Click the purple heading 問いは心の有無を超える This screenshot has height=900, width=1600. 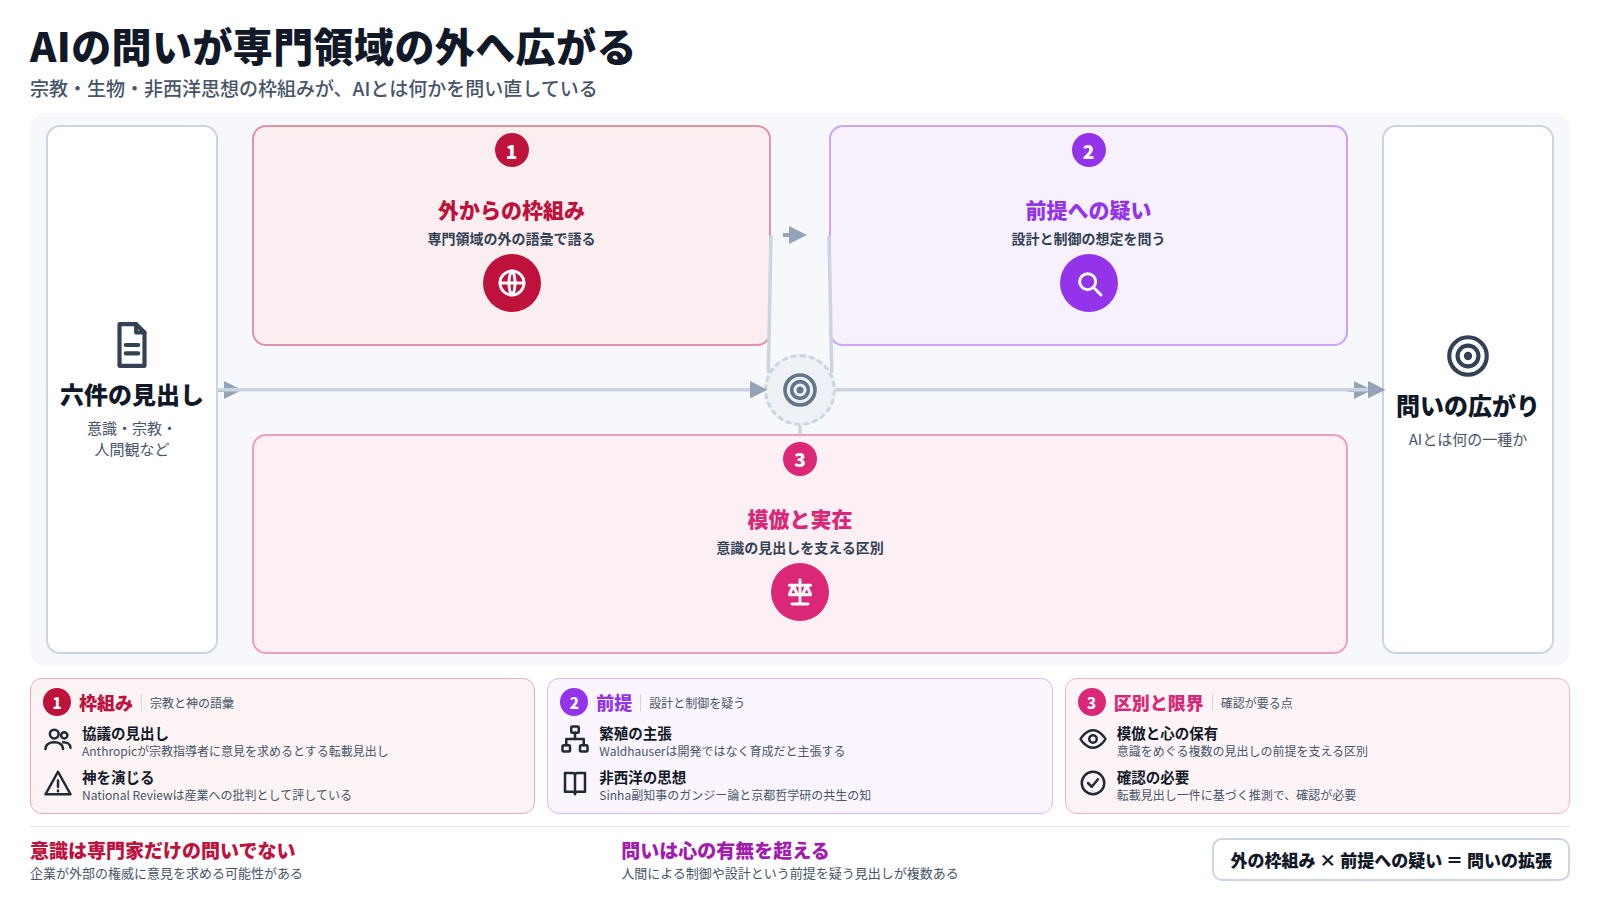click(726, 851)
